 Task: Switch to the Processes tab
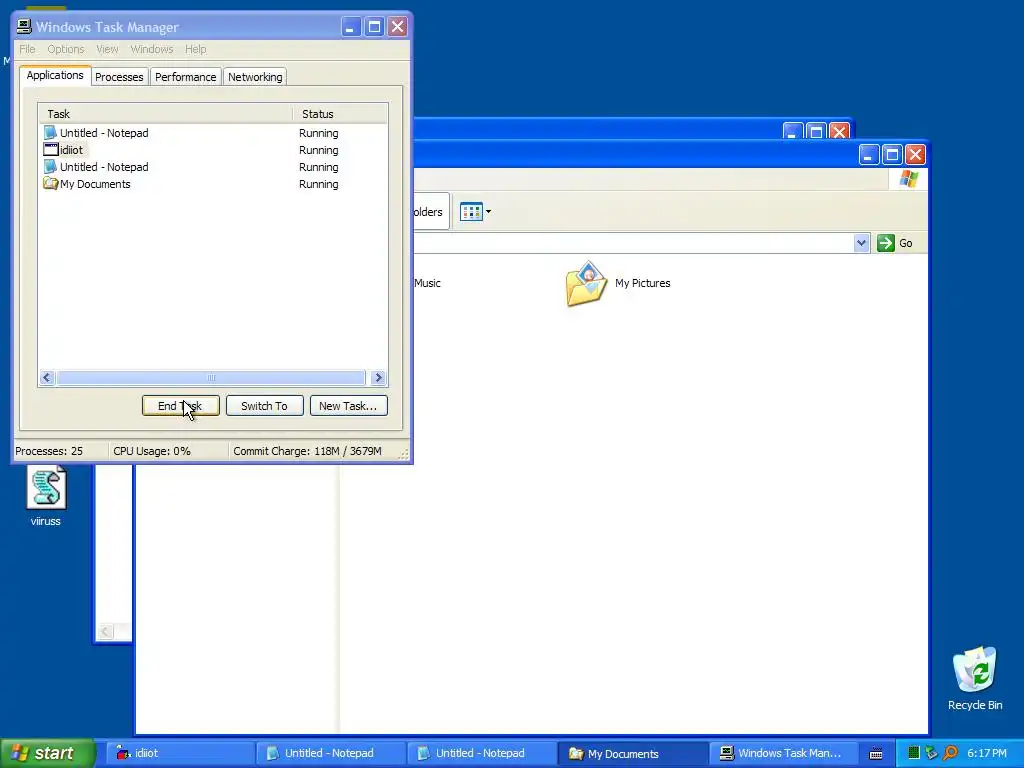pyautogui.click(x=119, y=77)
